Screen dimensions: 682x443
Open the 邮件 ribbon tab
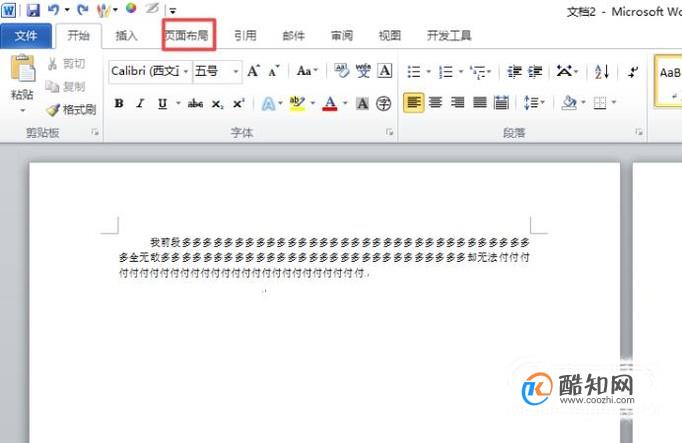point(293,36)
